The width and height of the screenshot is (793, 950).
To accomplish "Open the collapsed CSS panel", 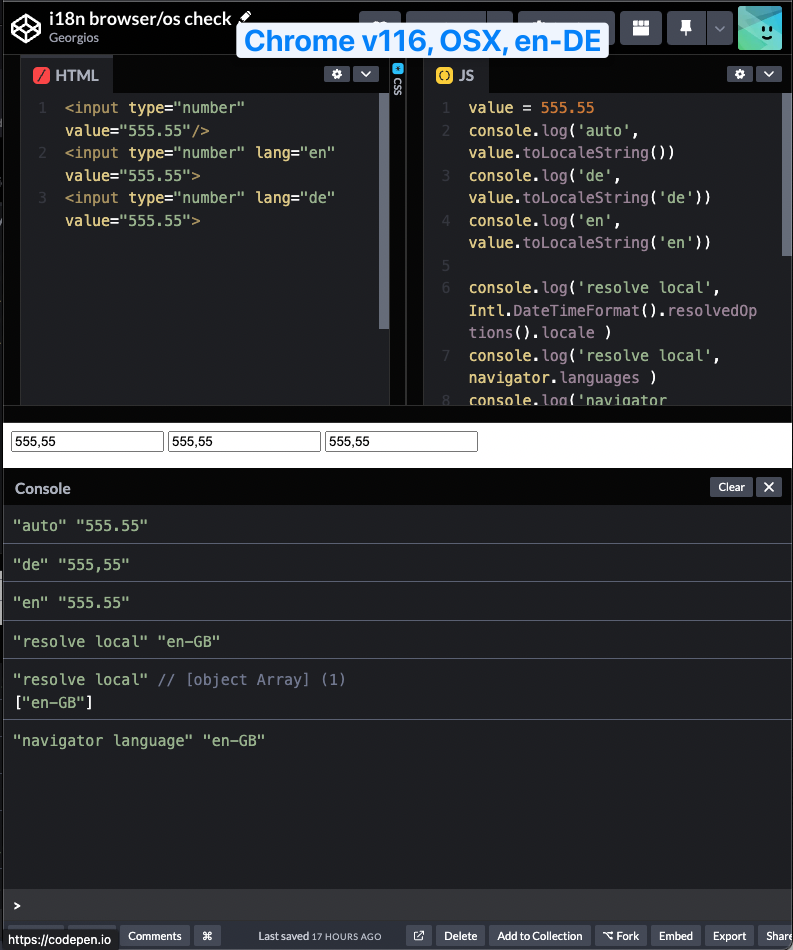I will pos(397,79).
